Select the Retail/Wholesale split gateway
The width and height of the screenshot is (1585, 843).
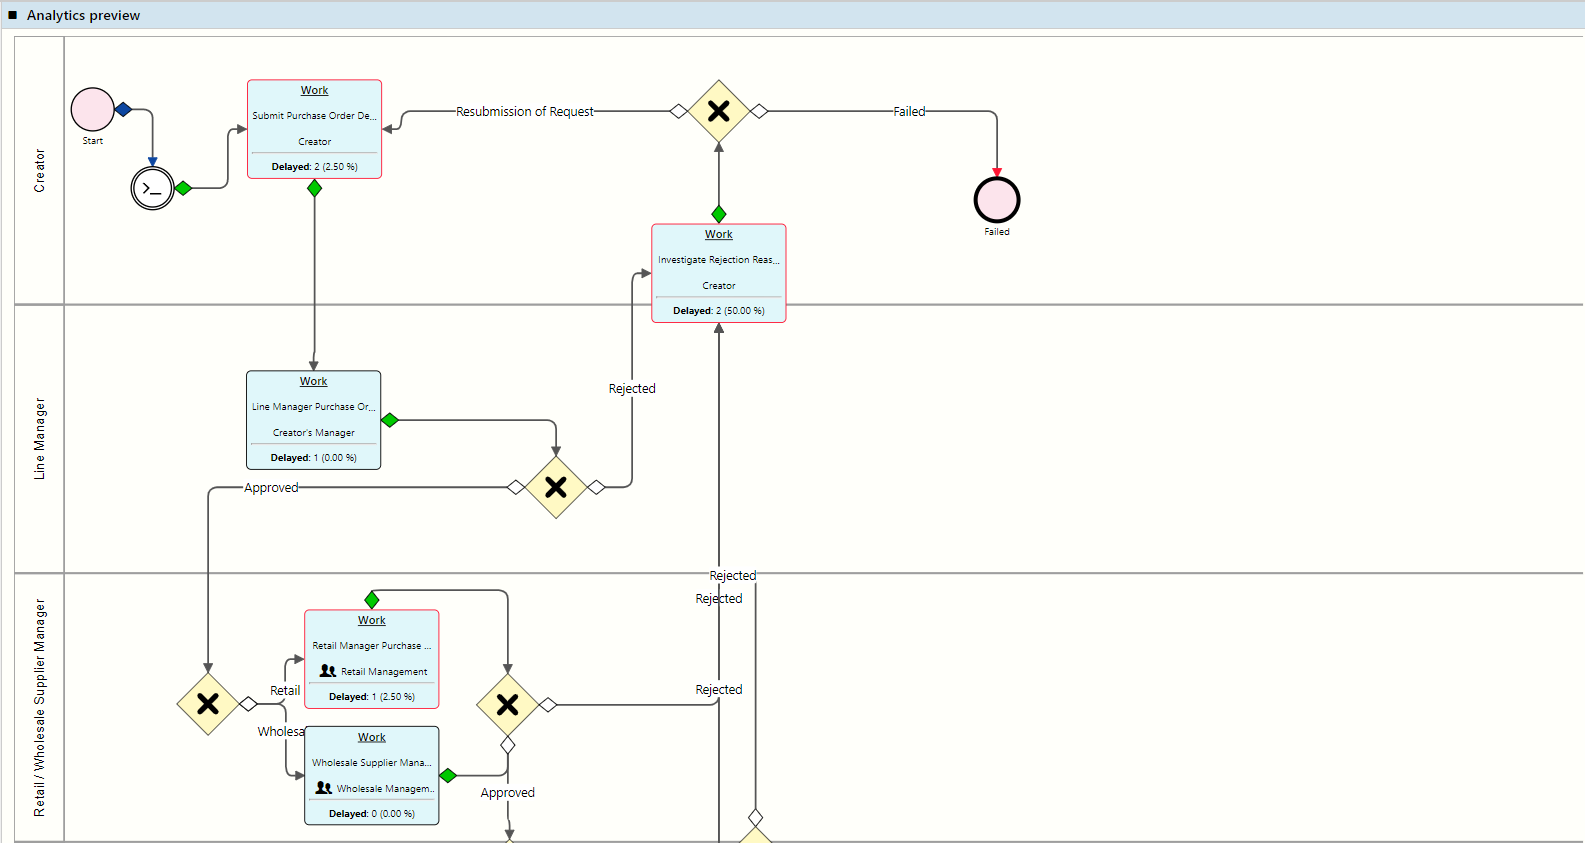(208, 704)
